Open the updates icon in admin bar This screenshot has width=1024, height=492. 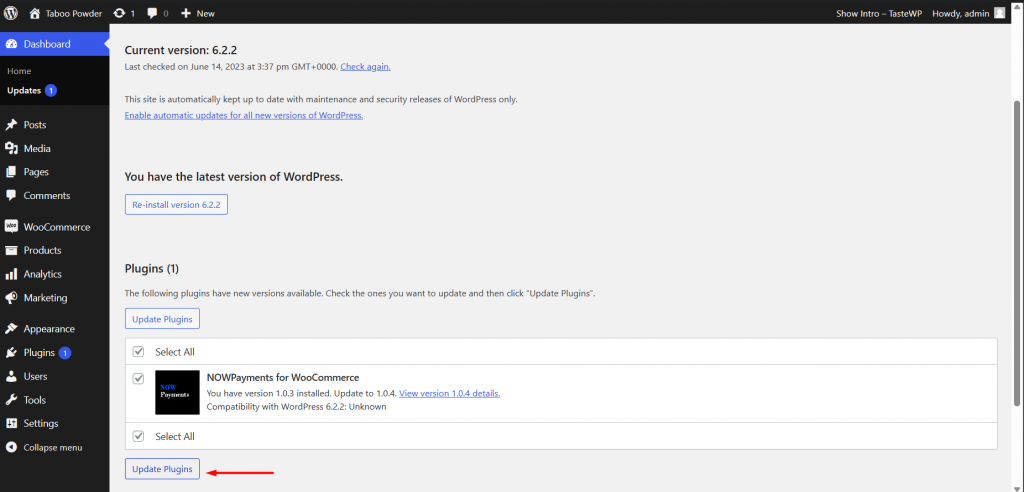pyautogui.click(x=119, y=13)
